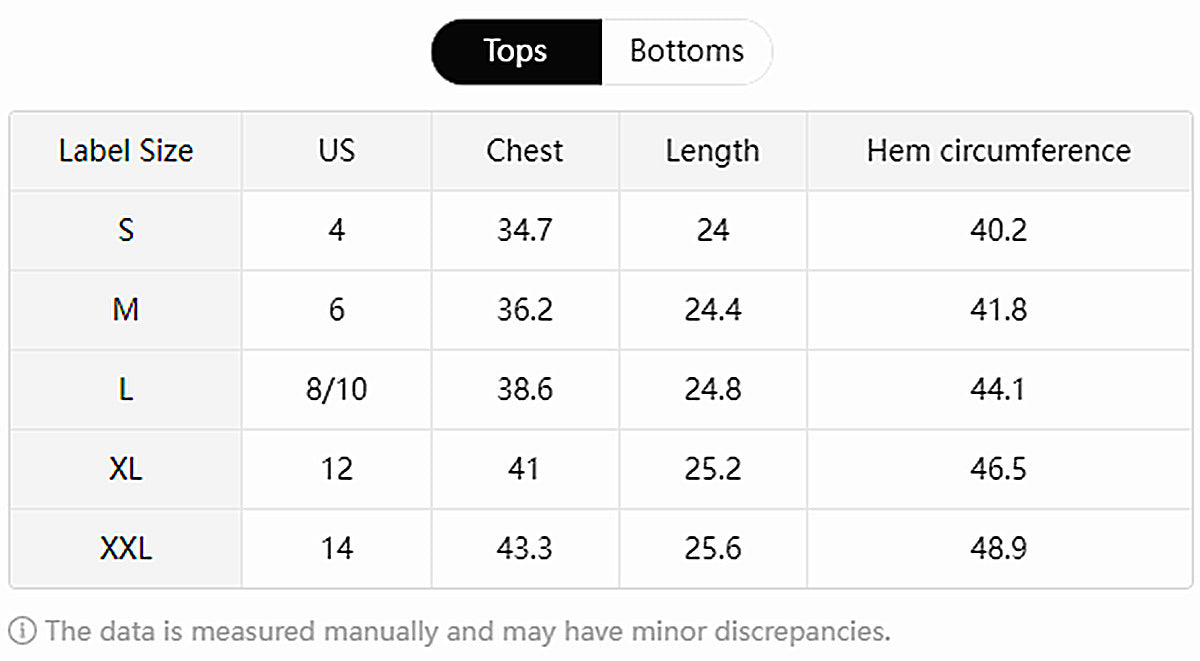Click the Chest column header

(524, 151)
